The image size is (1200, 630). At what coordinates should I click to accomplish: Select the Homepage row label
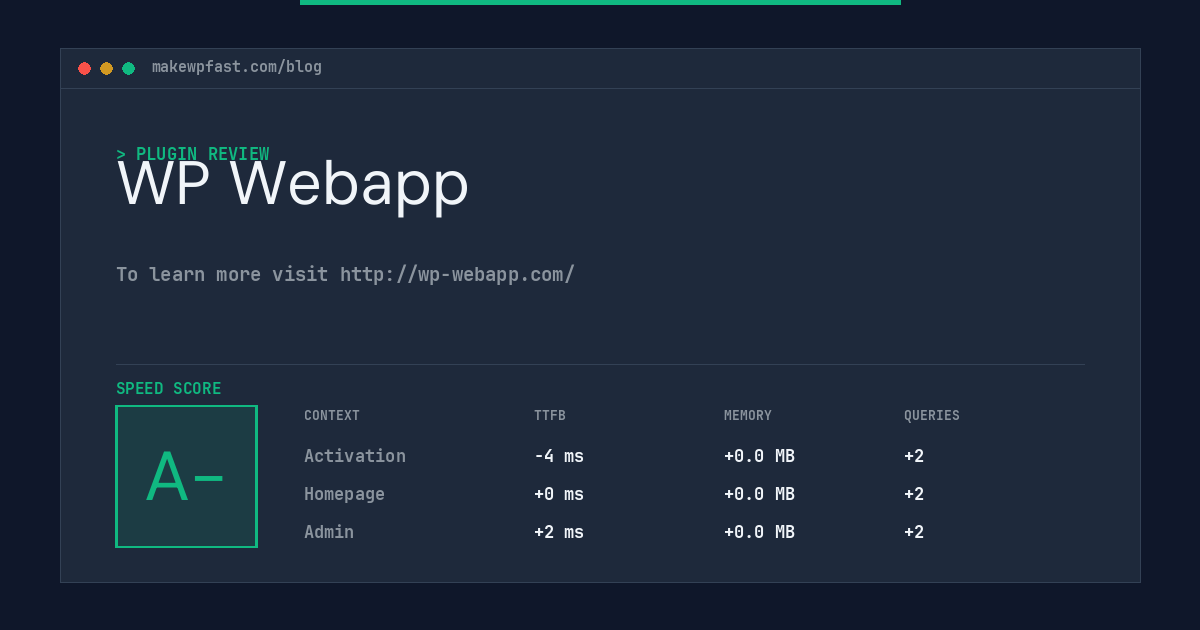pyautogui.click(x=344, y=494)
